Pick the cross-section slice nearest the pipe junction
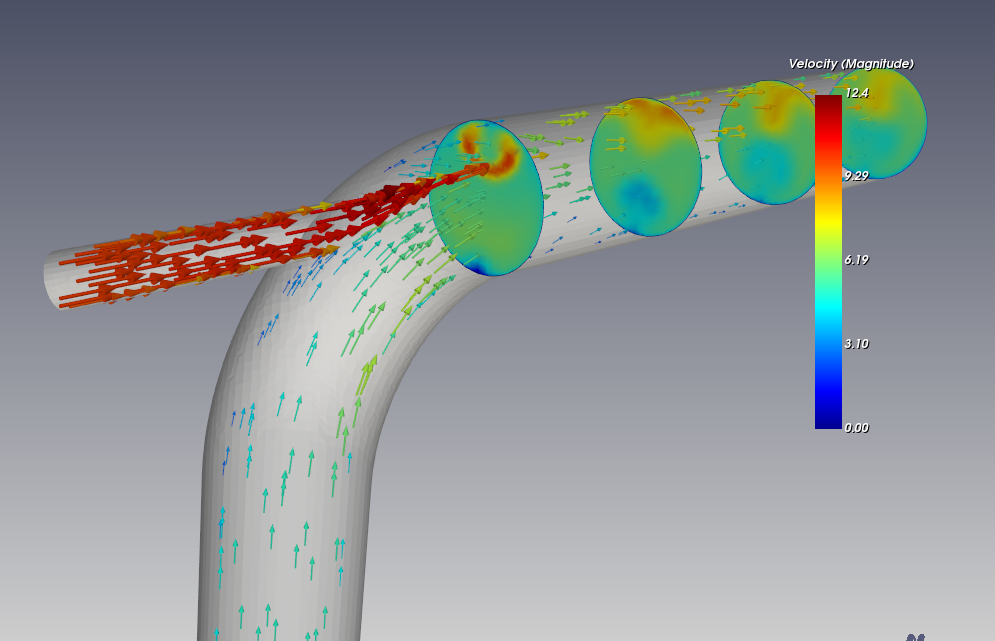This screenshot has height=641, width=995. (486, 197)
